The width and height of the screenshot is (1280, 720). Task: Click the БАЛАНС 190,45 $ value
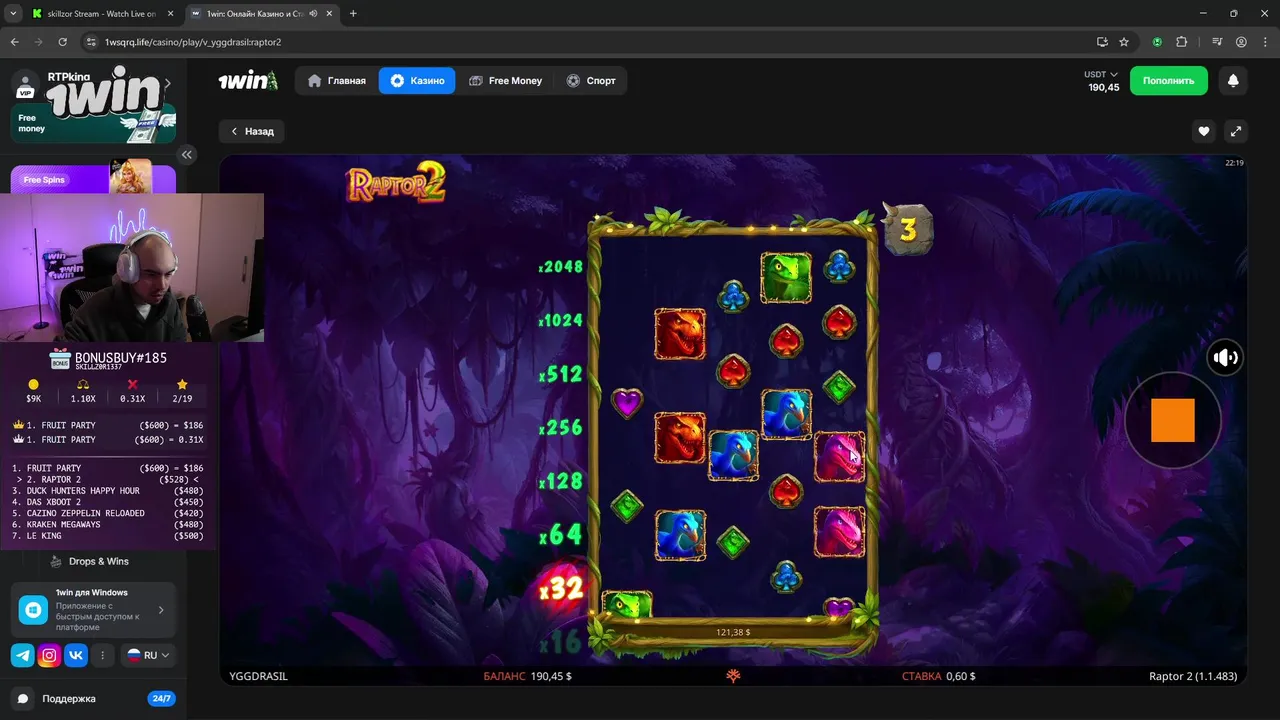(527, 677)
